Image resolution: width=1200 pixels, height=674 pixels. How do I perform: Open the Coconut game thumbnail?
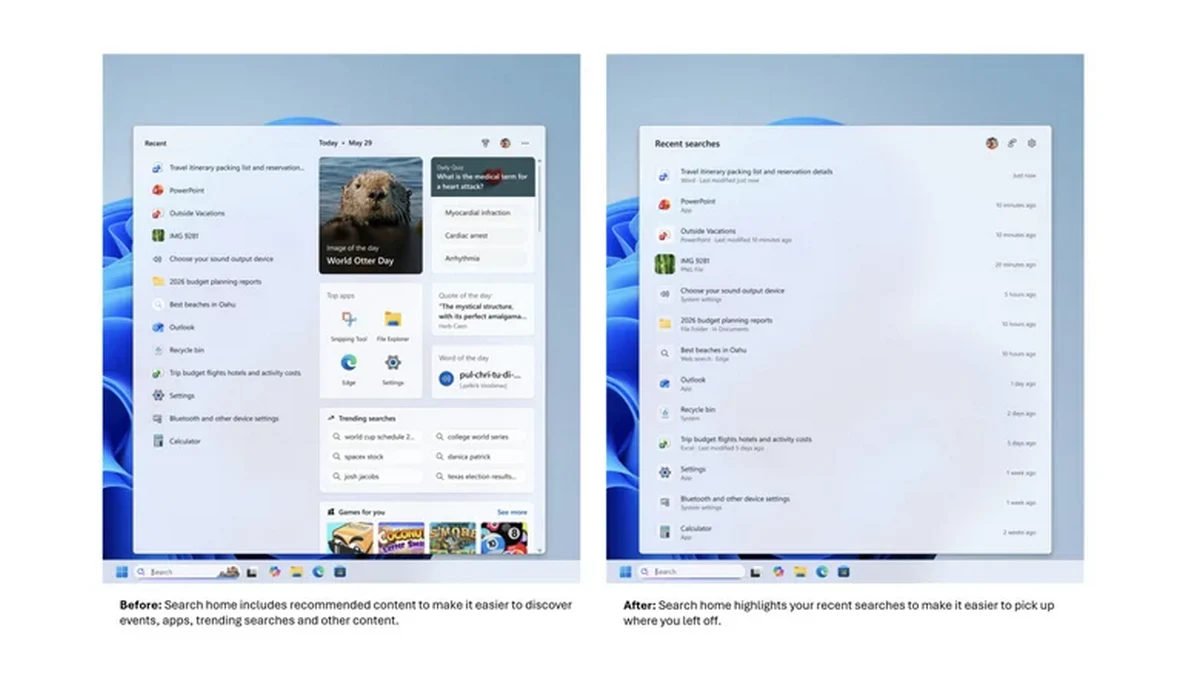point(402,538)
